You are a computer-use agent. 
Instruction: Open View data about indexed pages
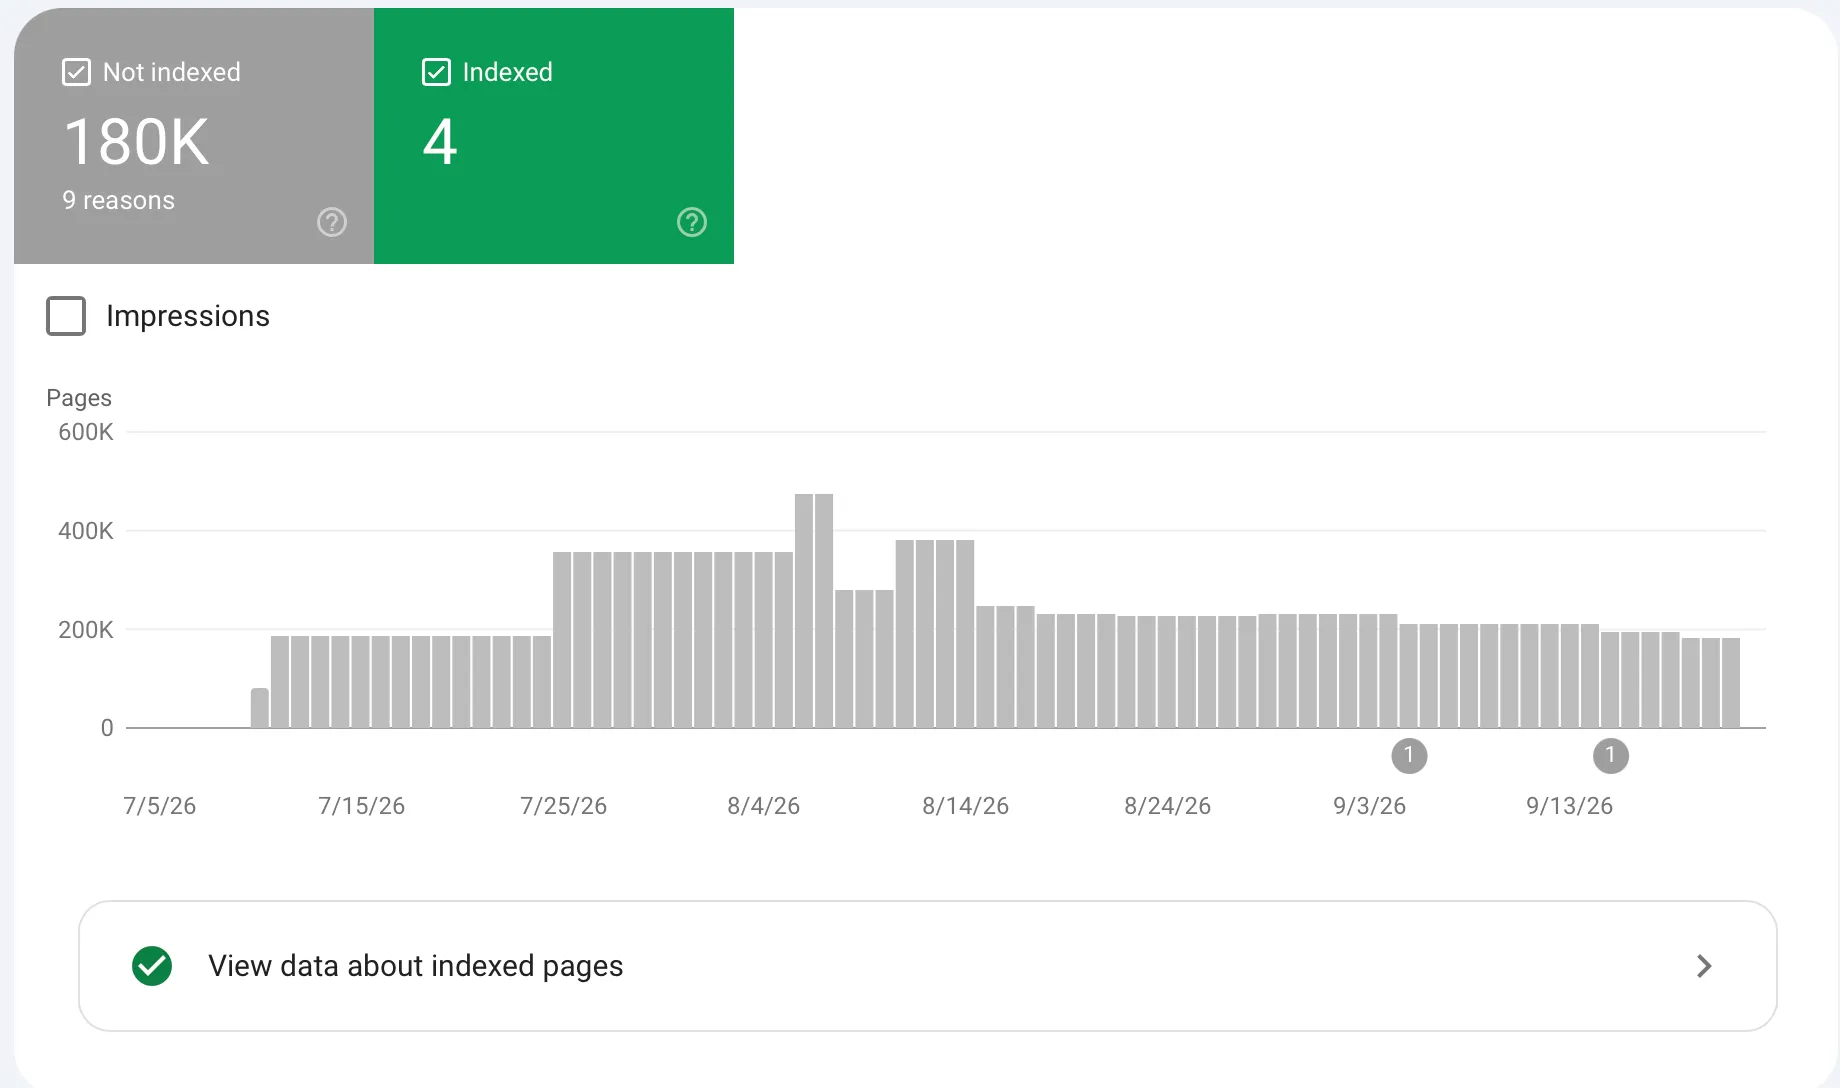coord(928,966)
